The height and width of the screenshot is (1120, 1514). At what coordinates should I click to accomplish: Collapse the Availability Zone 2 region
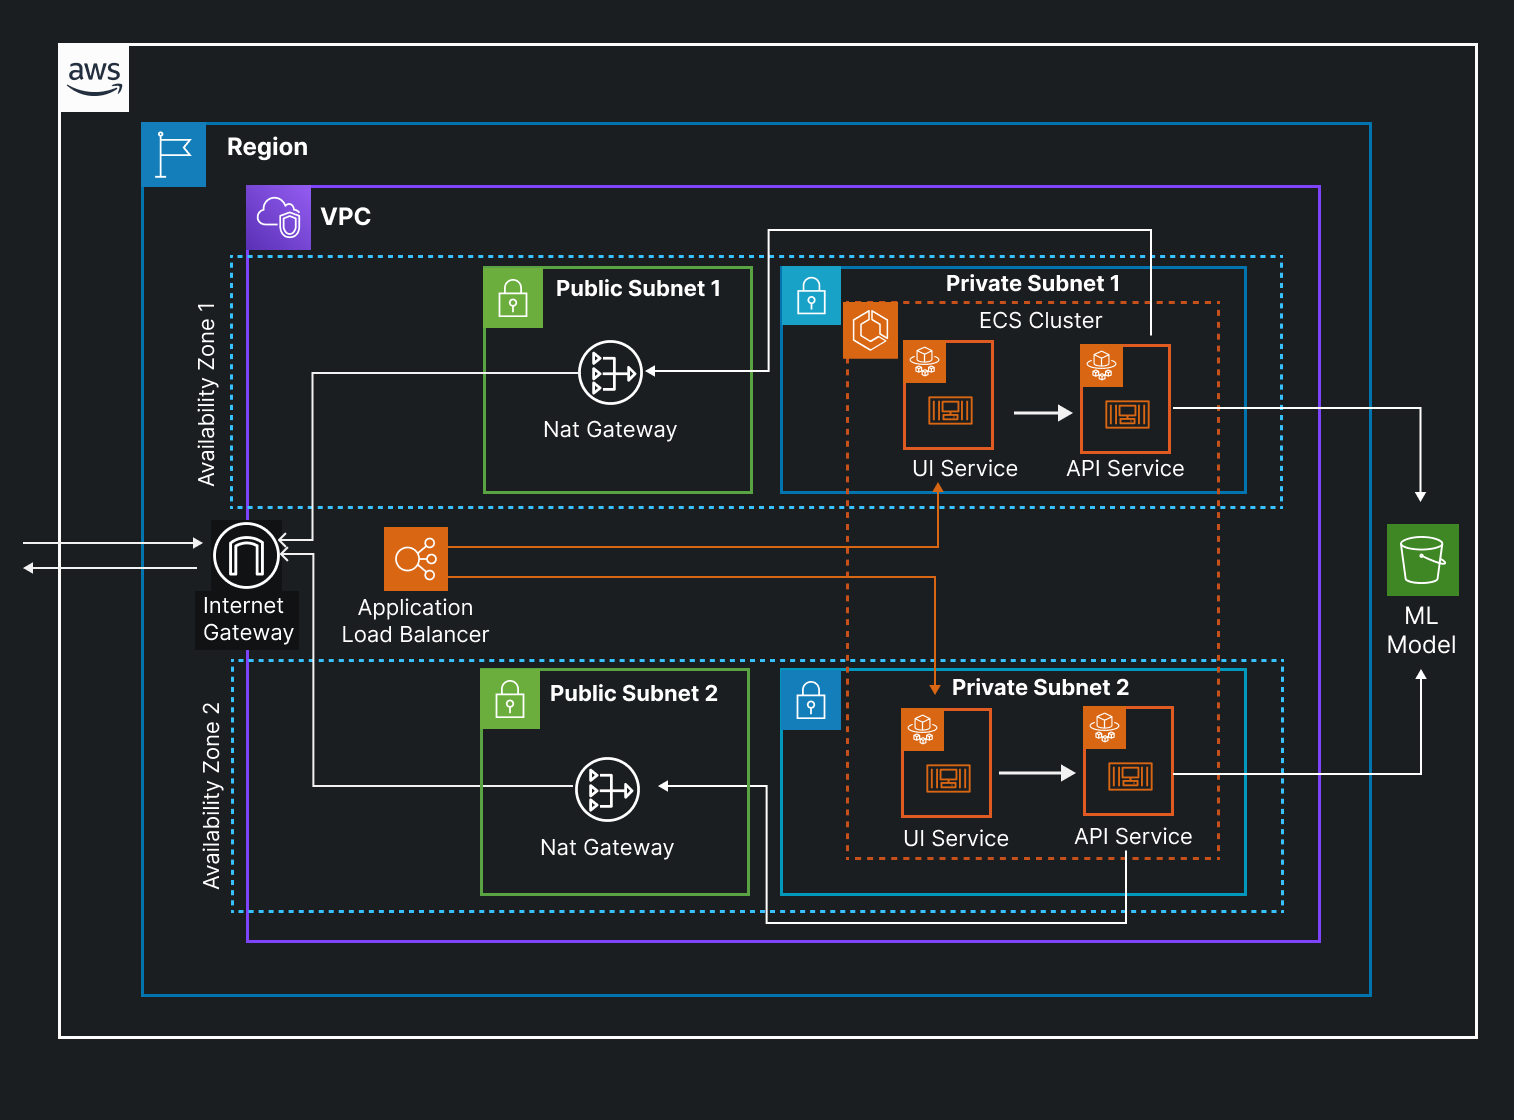(x=210, y=785)
